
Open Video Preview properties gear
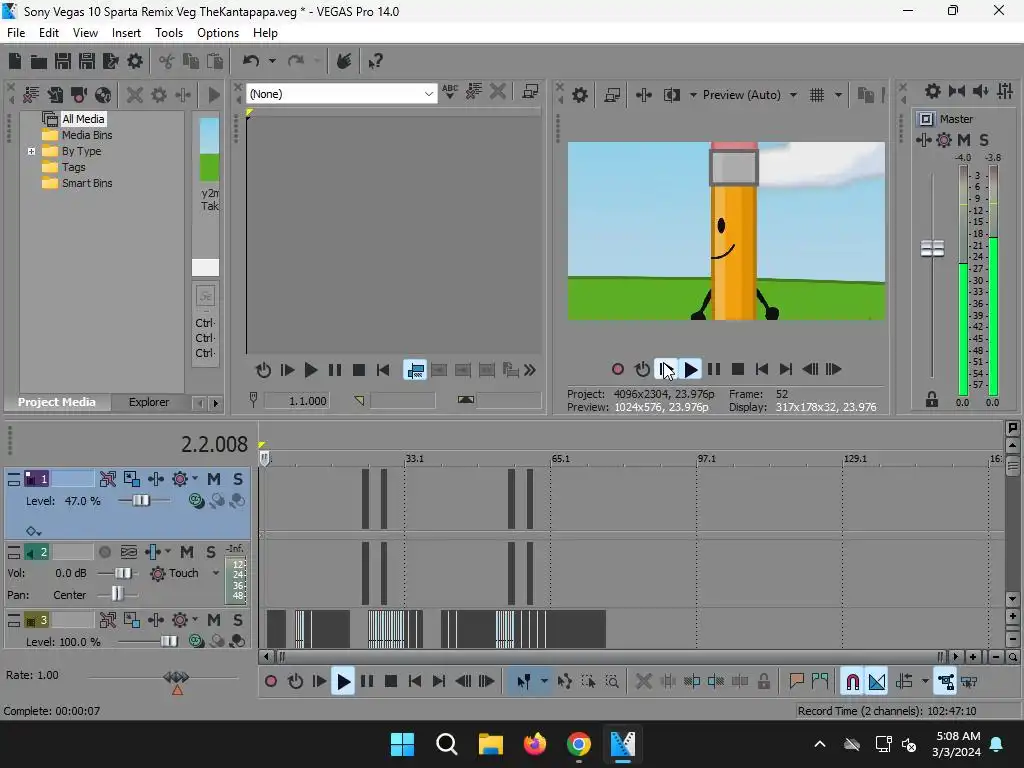pos(579,95)
